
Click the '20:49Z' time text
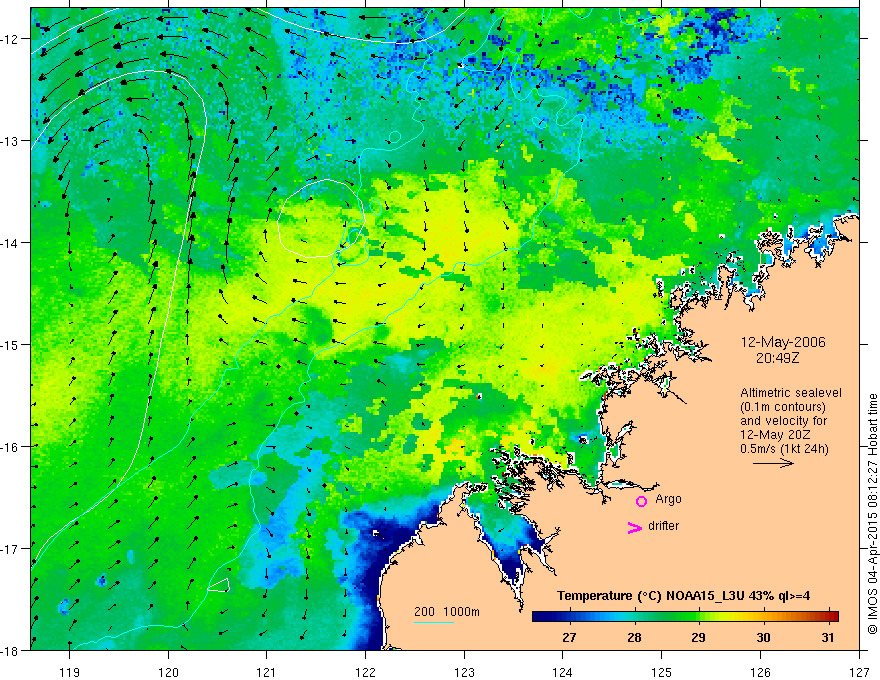point(777,358)
